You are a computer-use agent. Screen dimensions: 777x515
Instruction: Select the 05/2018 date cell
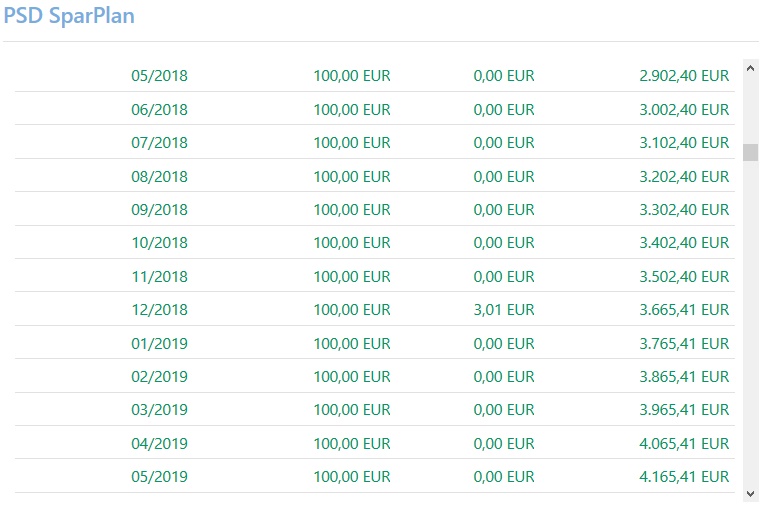[159, 76]
